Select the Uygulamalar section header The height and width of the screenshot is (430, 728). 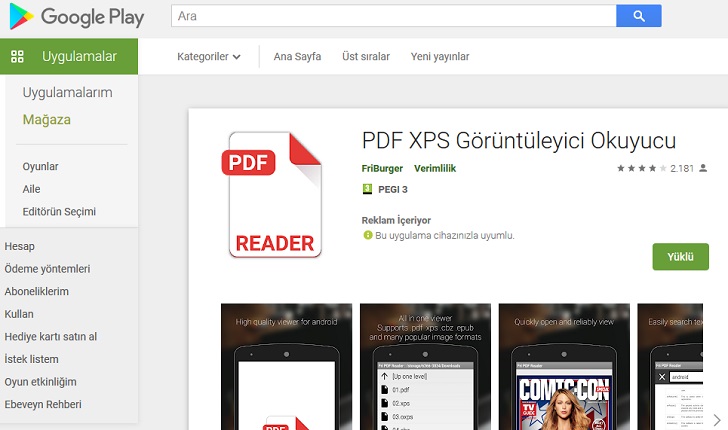(69, 56)
